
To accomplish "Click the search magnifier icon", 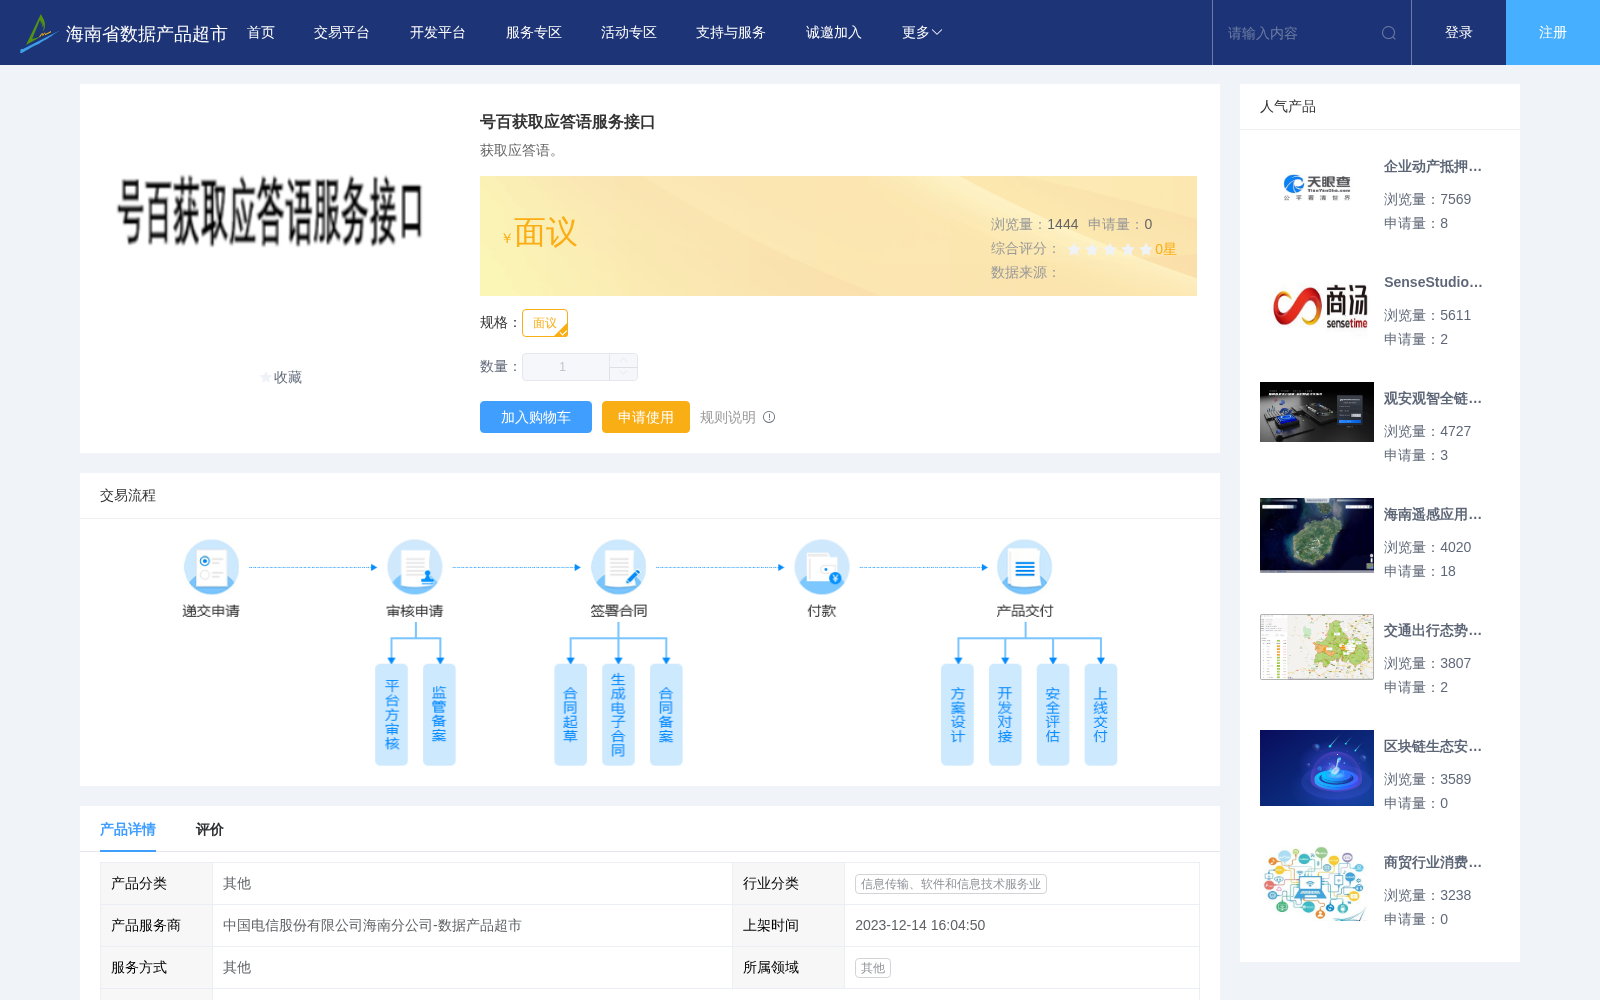I will [x=1389, y=33].
